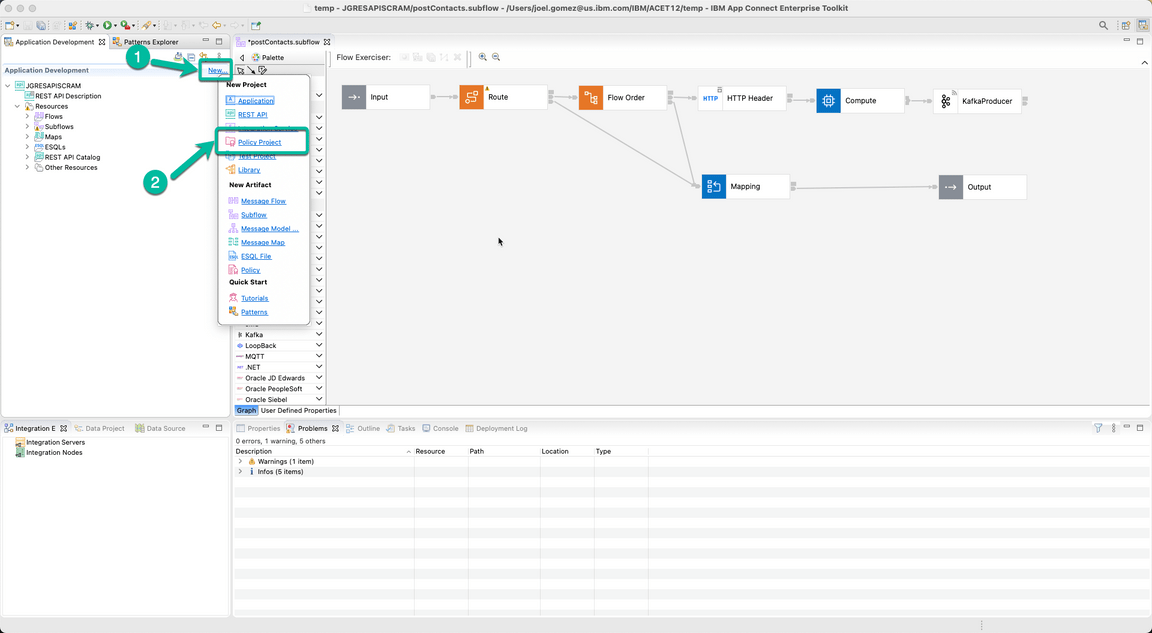Click the Zoom Out magnifier icon

coord(496,57)
